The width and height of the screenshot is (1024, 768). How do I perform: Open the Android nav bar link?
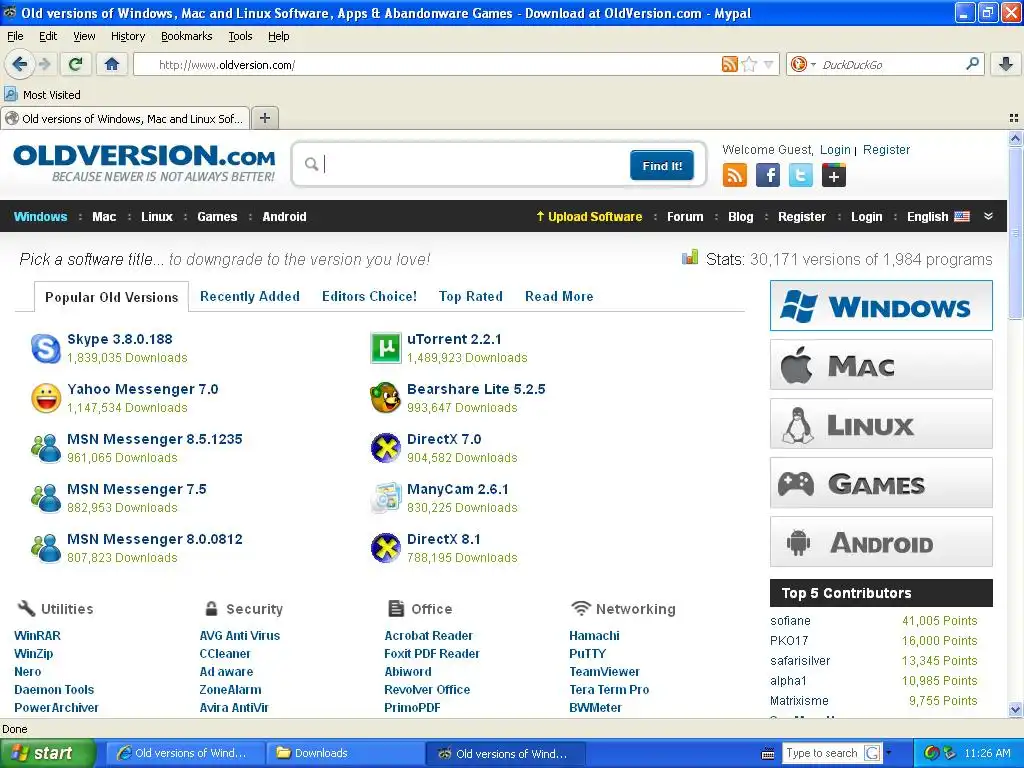coord(284,217)
